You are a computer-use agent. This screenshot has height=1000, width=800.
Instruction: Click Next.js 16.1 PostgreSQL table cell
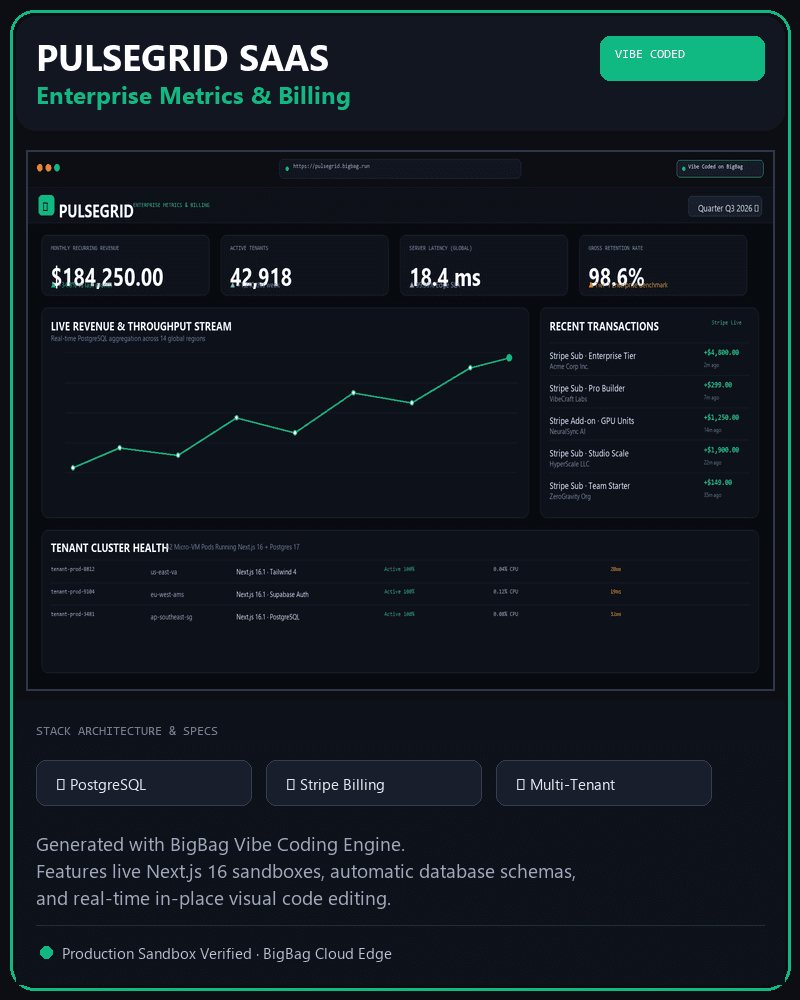pos(267,617)
